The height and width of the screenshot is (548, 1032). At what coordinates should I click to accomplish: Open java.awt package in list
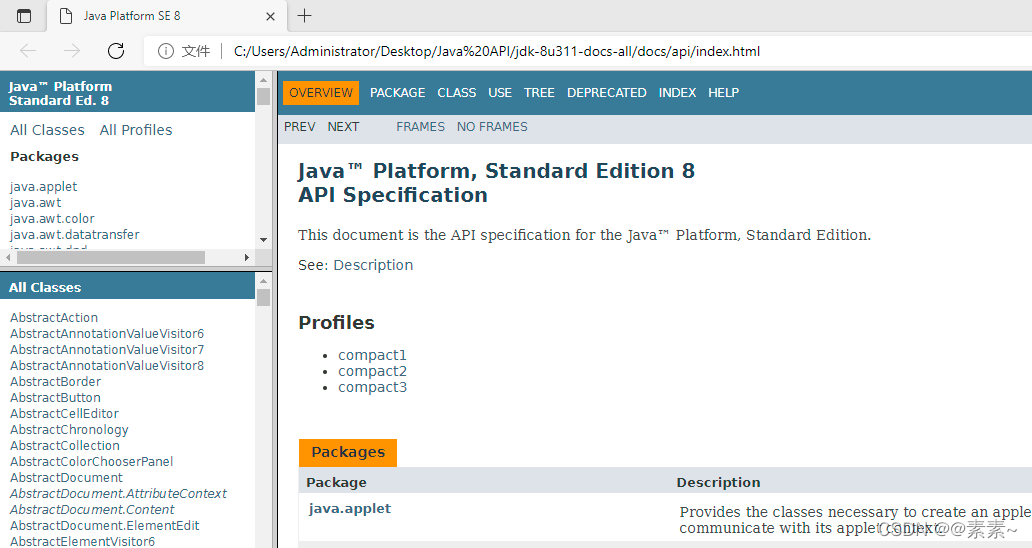[36, 203]
